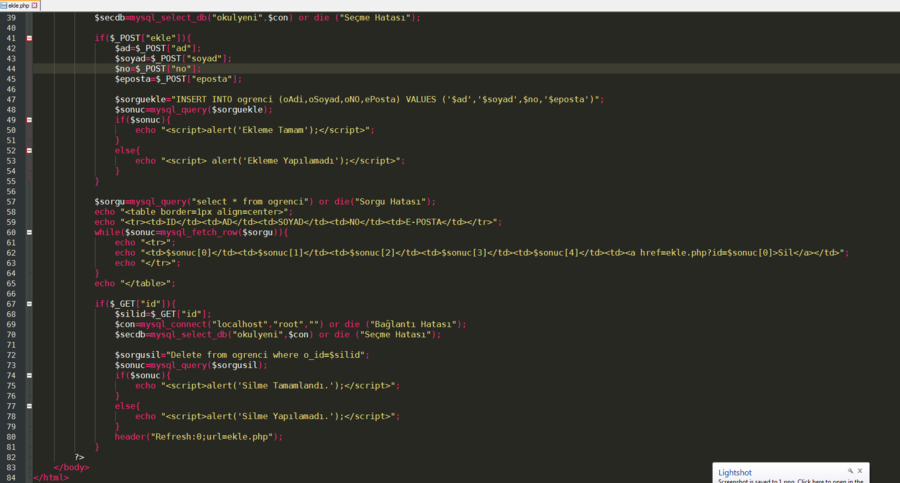Click line number 84 in the margin
The width and height of the screenshot is (900, 483).
(x=11, y=477)
